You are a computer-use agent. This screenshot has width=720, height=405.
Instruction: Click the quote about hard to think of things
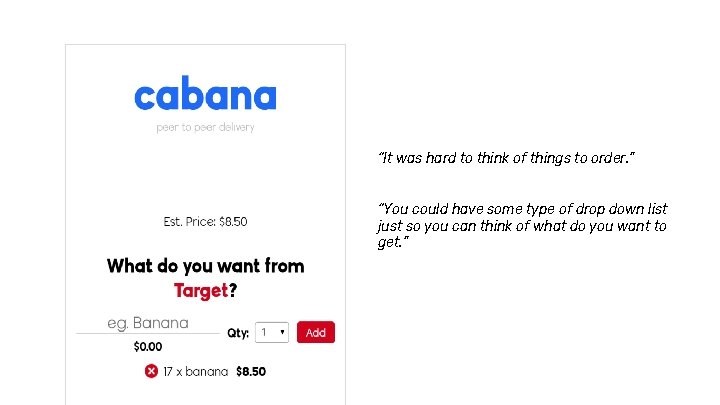[506, 158]
